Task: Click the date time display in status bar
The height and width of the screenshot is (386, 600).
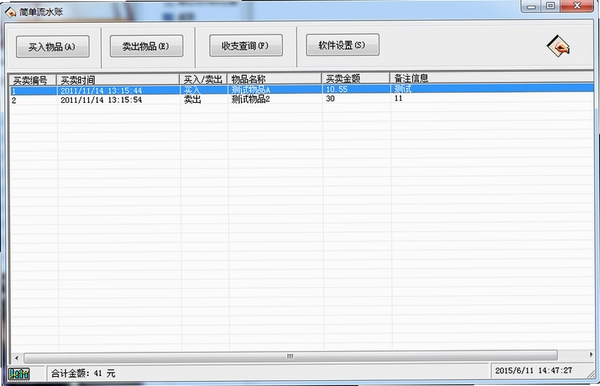Action: (533, 370)
